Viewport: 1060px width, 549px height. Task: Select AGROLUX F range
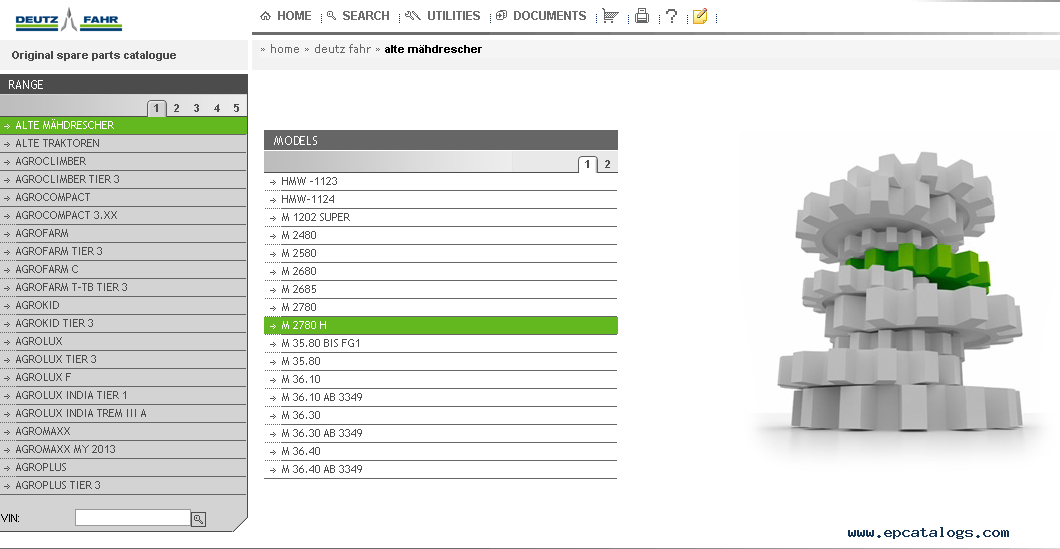pyautogui.click(x=124, y=377)
